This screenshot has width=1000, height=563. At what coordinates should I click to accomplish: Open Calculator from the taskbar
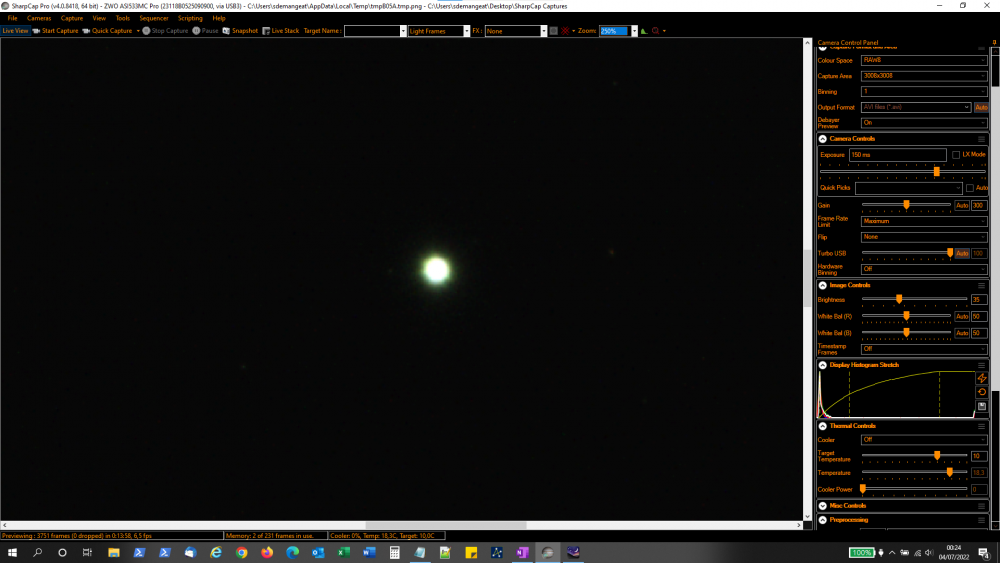395,553
